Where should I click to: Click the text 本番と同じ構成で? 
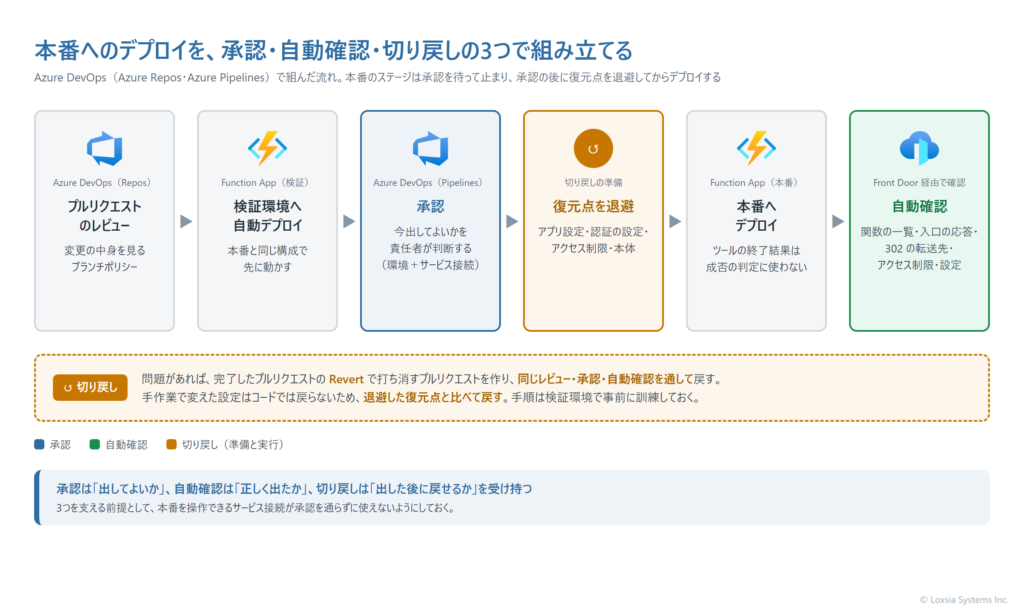[x=267, y=250]
